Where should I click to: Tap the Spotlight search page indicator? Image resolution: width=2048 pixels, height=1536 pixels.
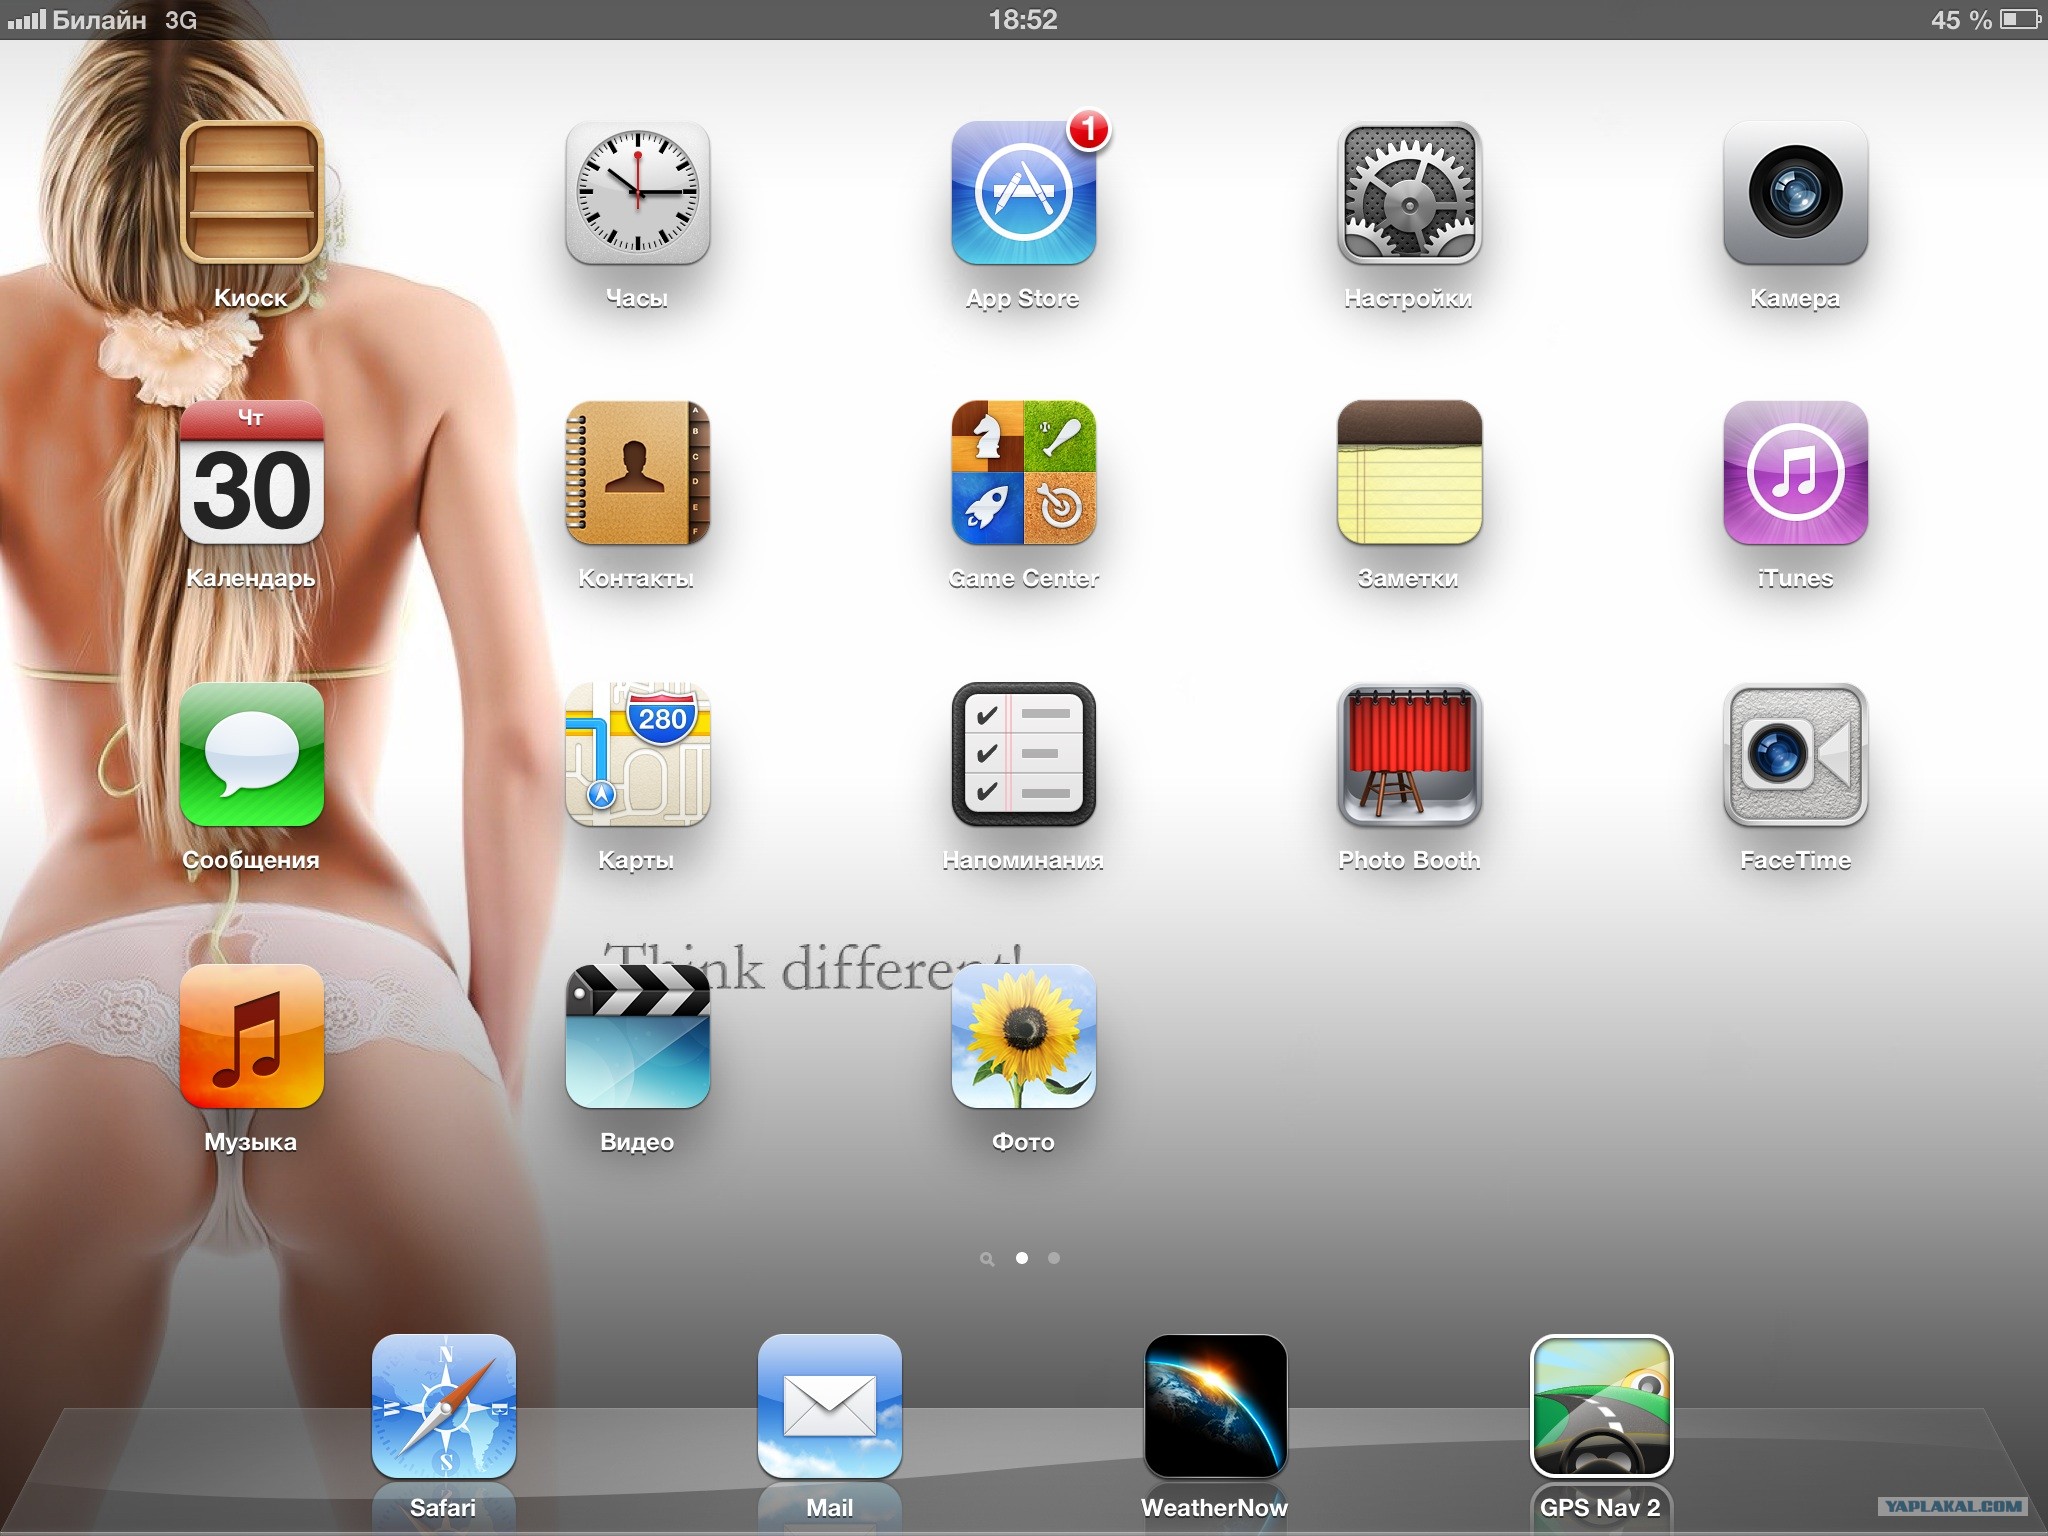[987, 1259]
